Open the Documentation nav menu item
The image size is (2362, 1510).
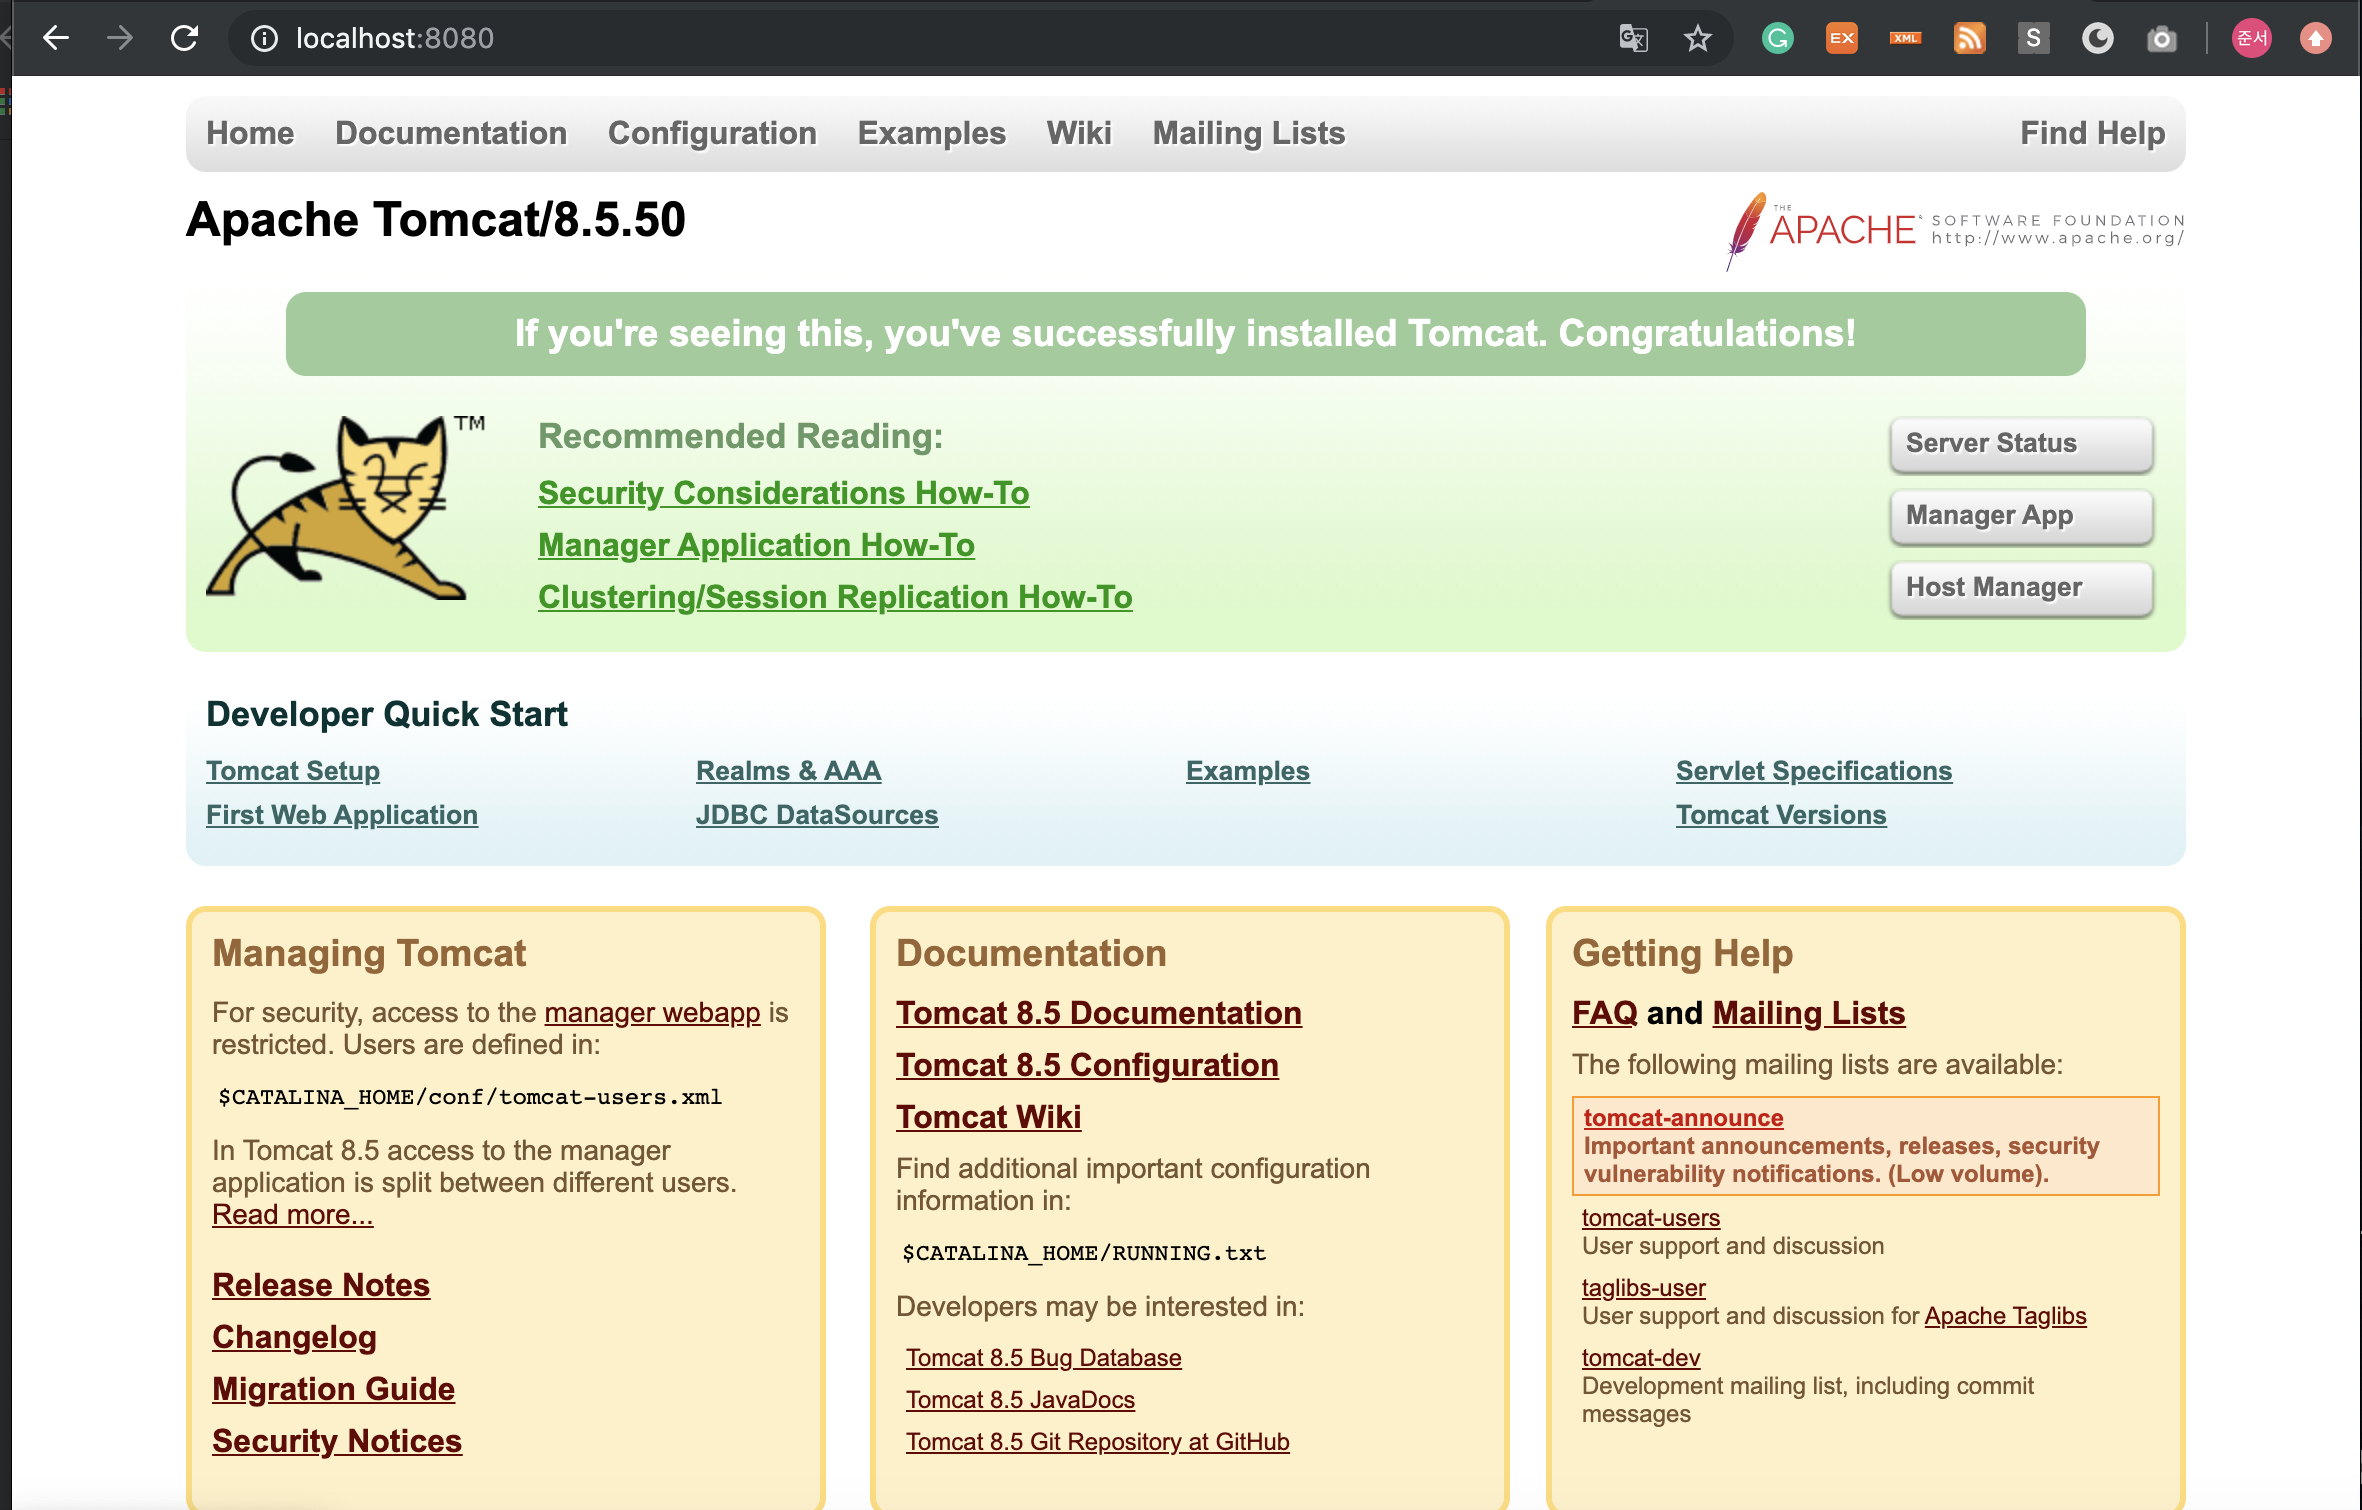click(x=450, y=133)
